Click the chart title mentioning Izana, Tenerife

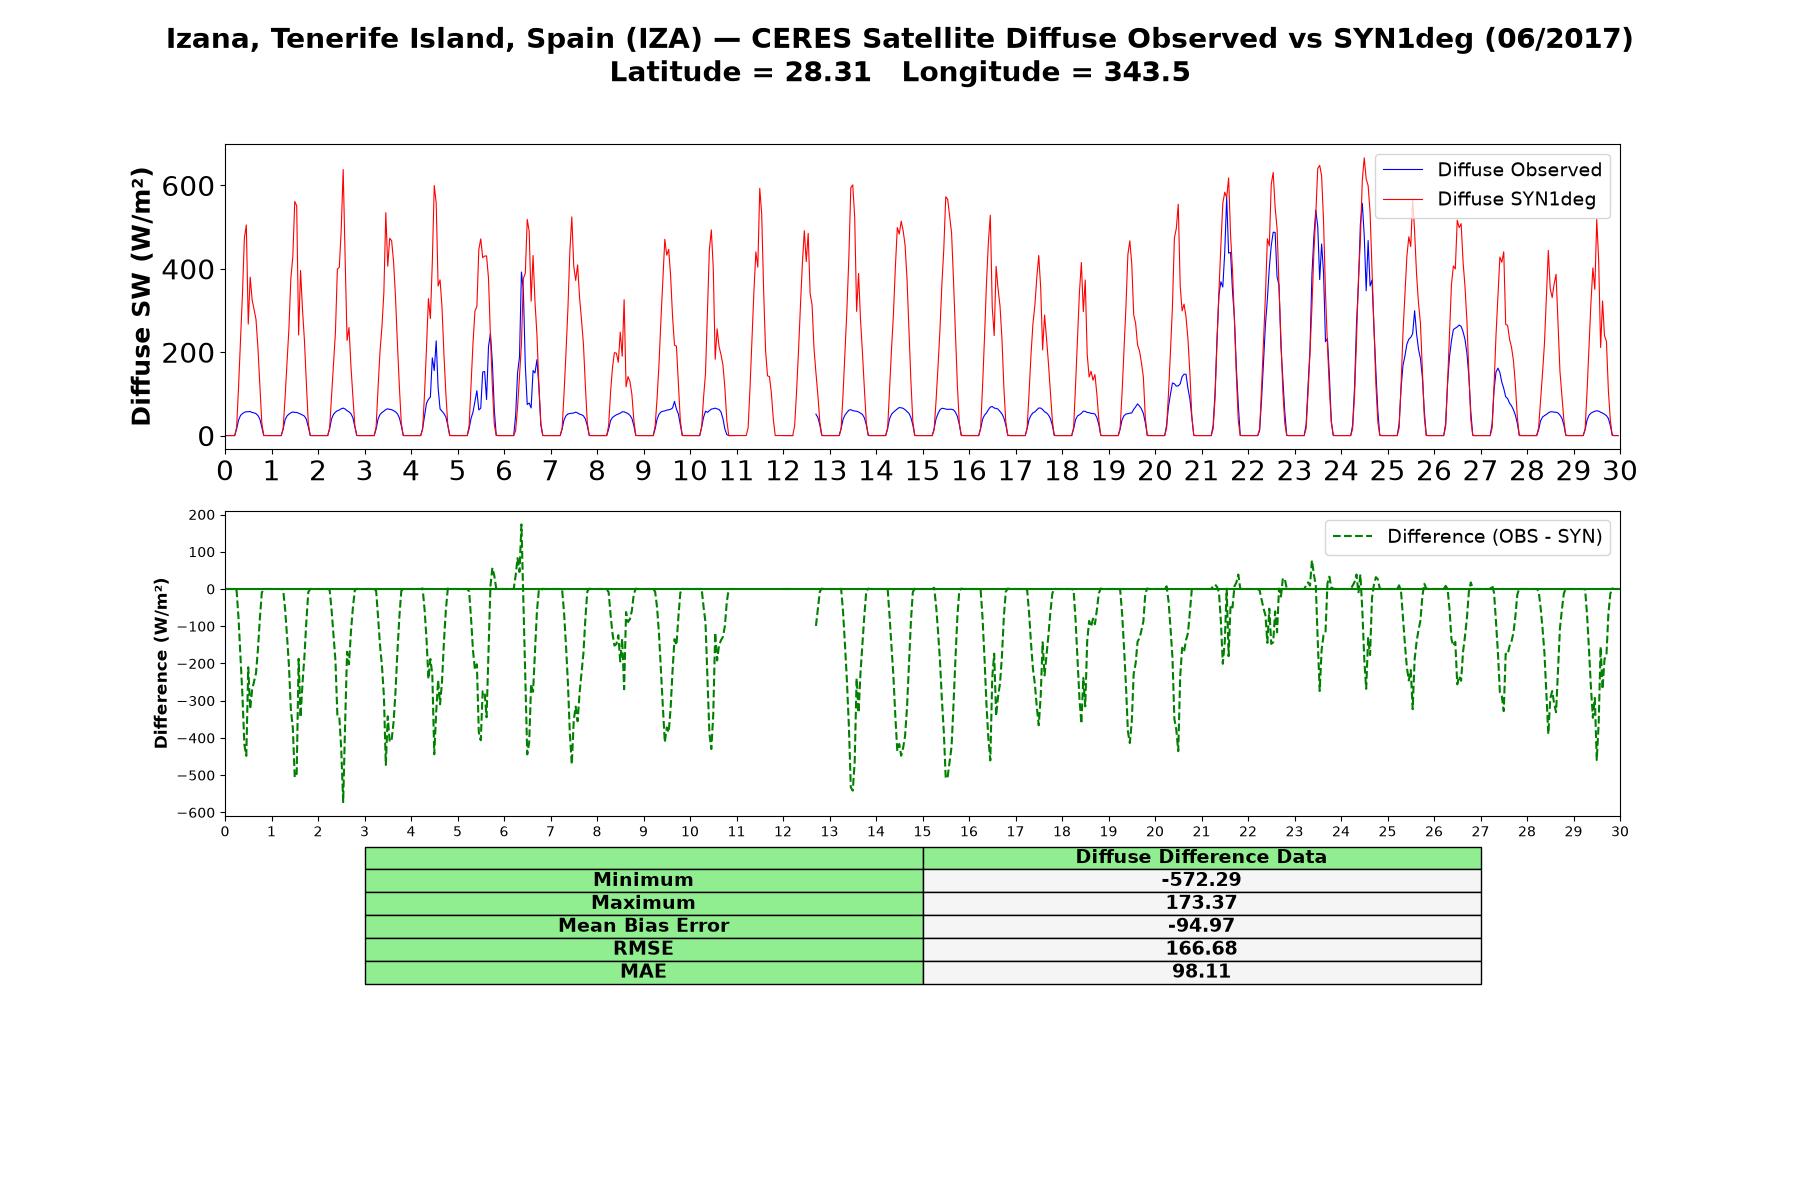tap(899, 39)
